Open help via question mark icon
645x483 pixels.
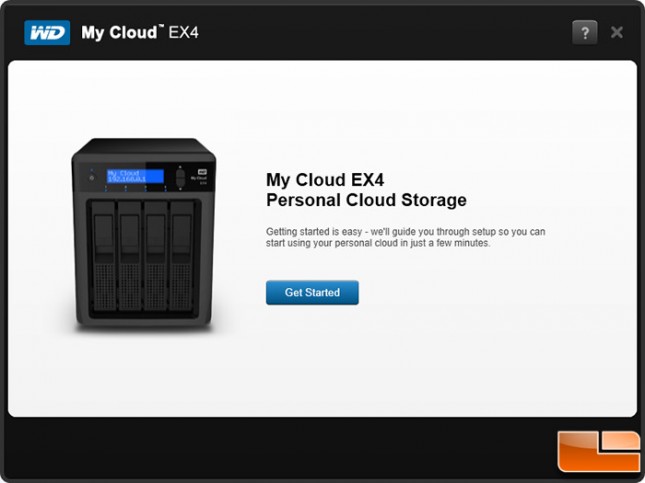tap(585, 33)
